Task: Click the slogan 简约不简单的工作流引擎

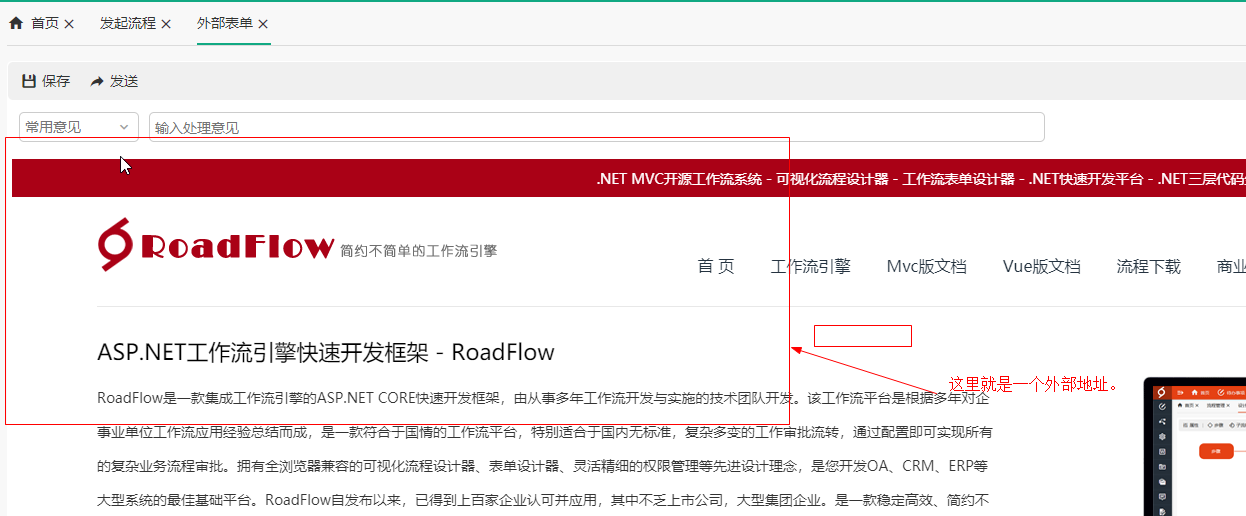Action: (x=418, y=250)
